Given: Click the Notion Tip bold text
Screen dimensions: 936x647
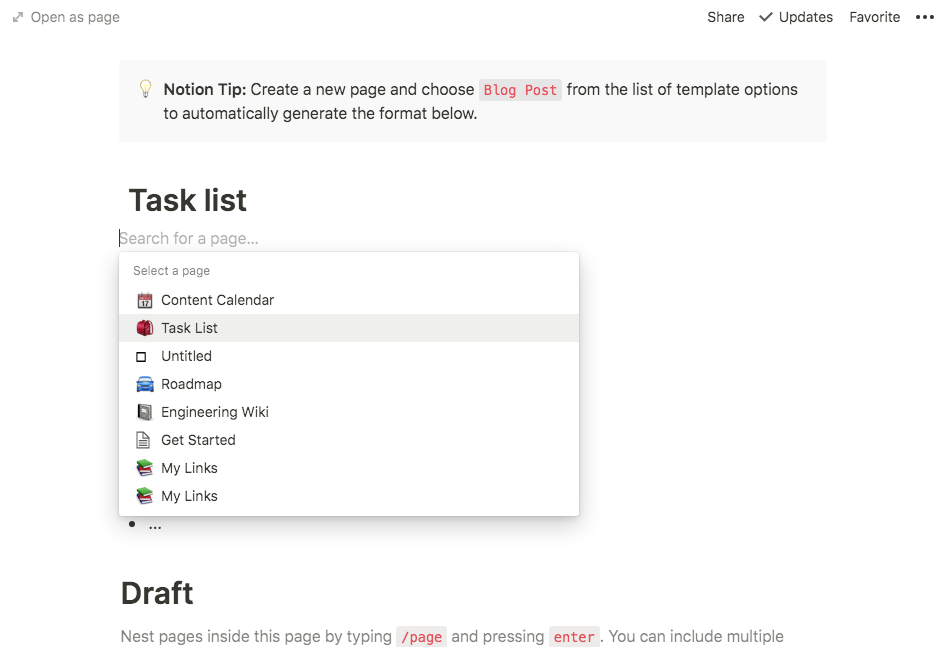Looking at the screenshot, I should pyautogui.click(x=205, y=90).
